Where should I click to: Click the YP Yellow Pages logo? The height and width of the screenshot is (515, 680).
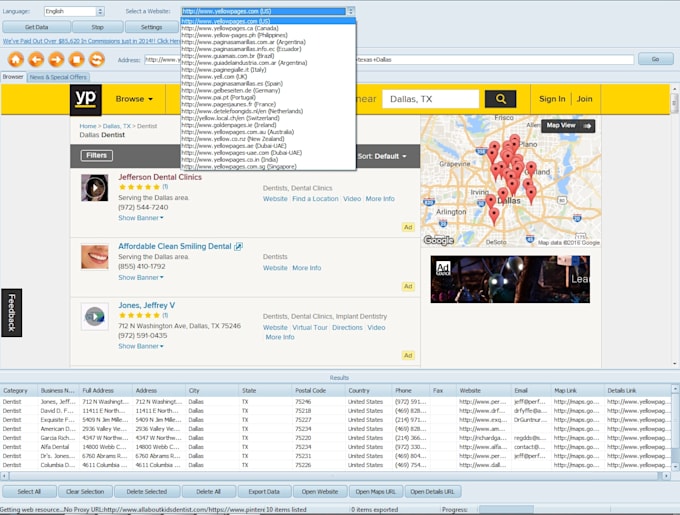pyautogui.click(x=85, y=99)
